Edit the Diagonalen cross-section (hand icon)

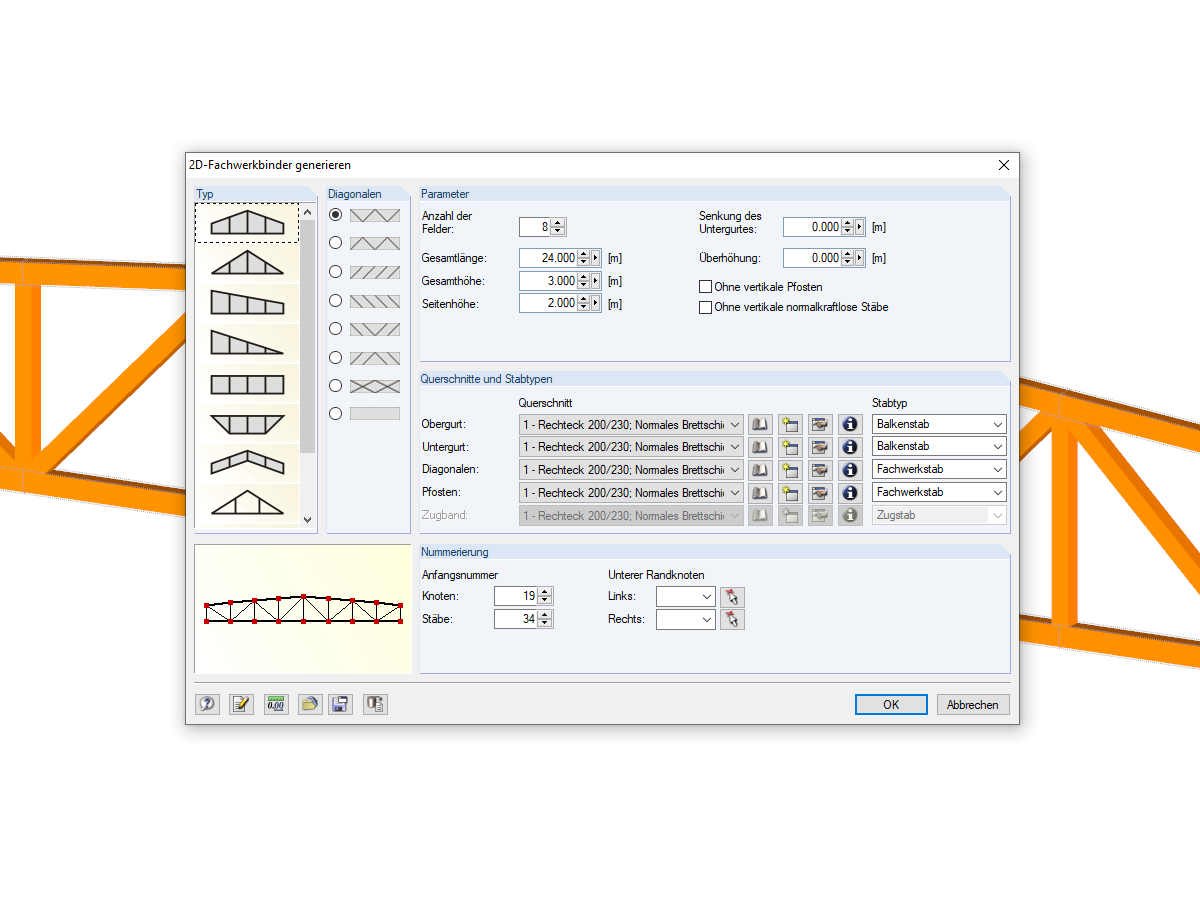coord(820,470)
